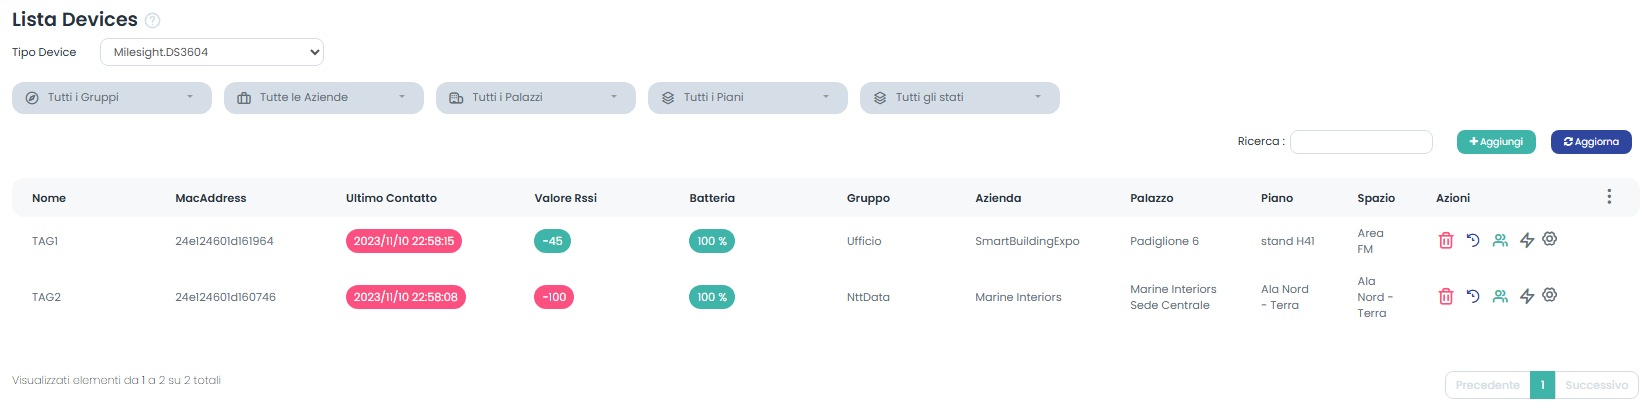This screenshot has width=1647, height=416.
Task: Click users group icon for TAG1
Action: 1500,240
